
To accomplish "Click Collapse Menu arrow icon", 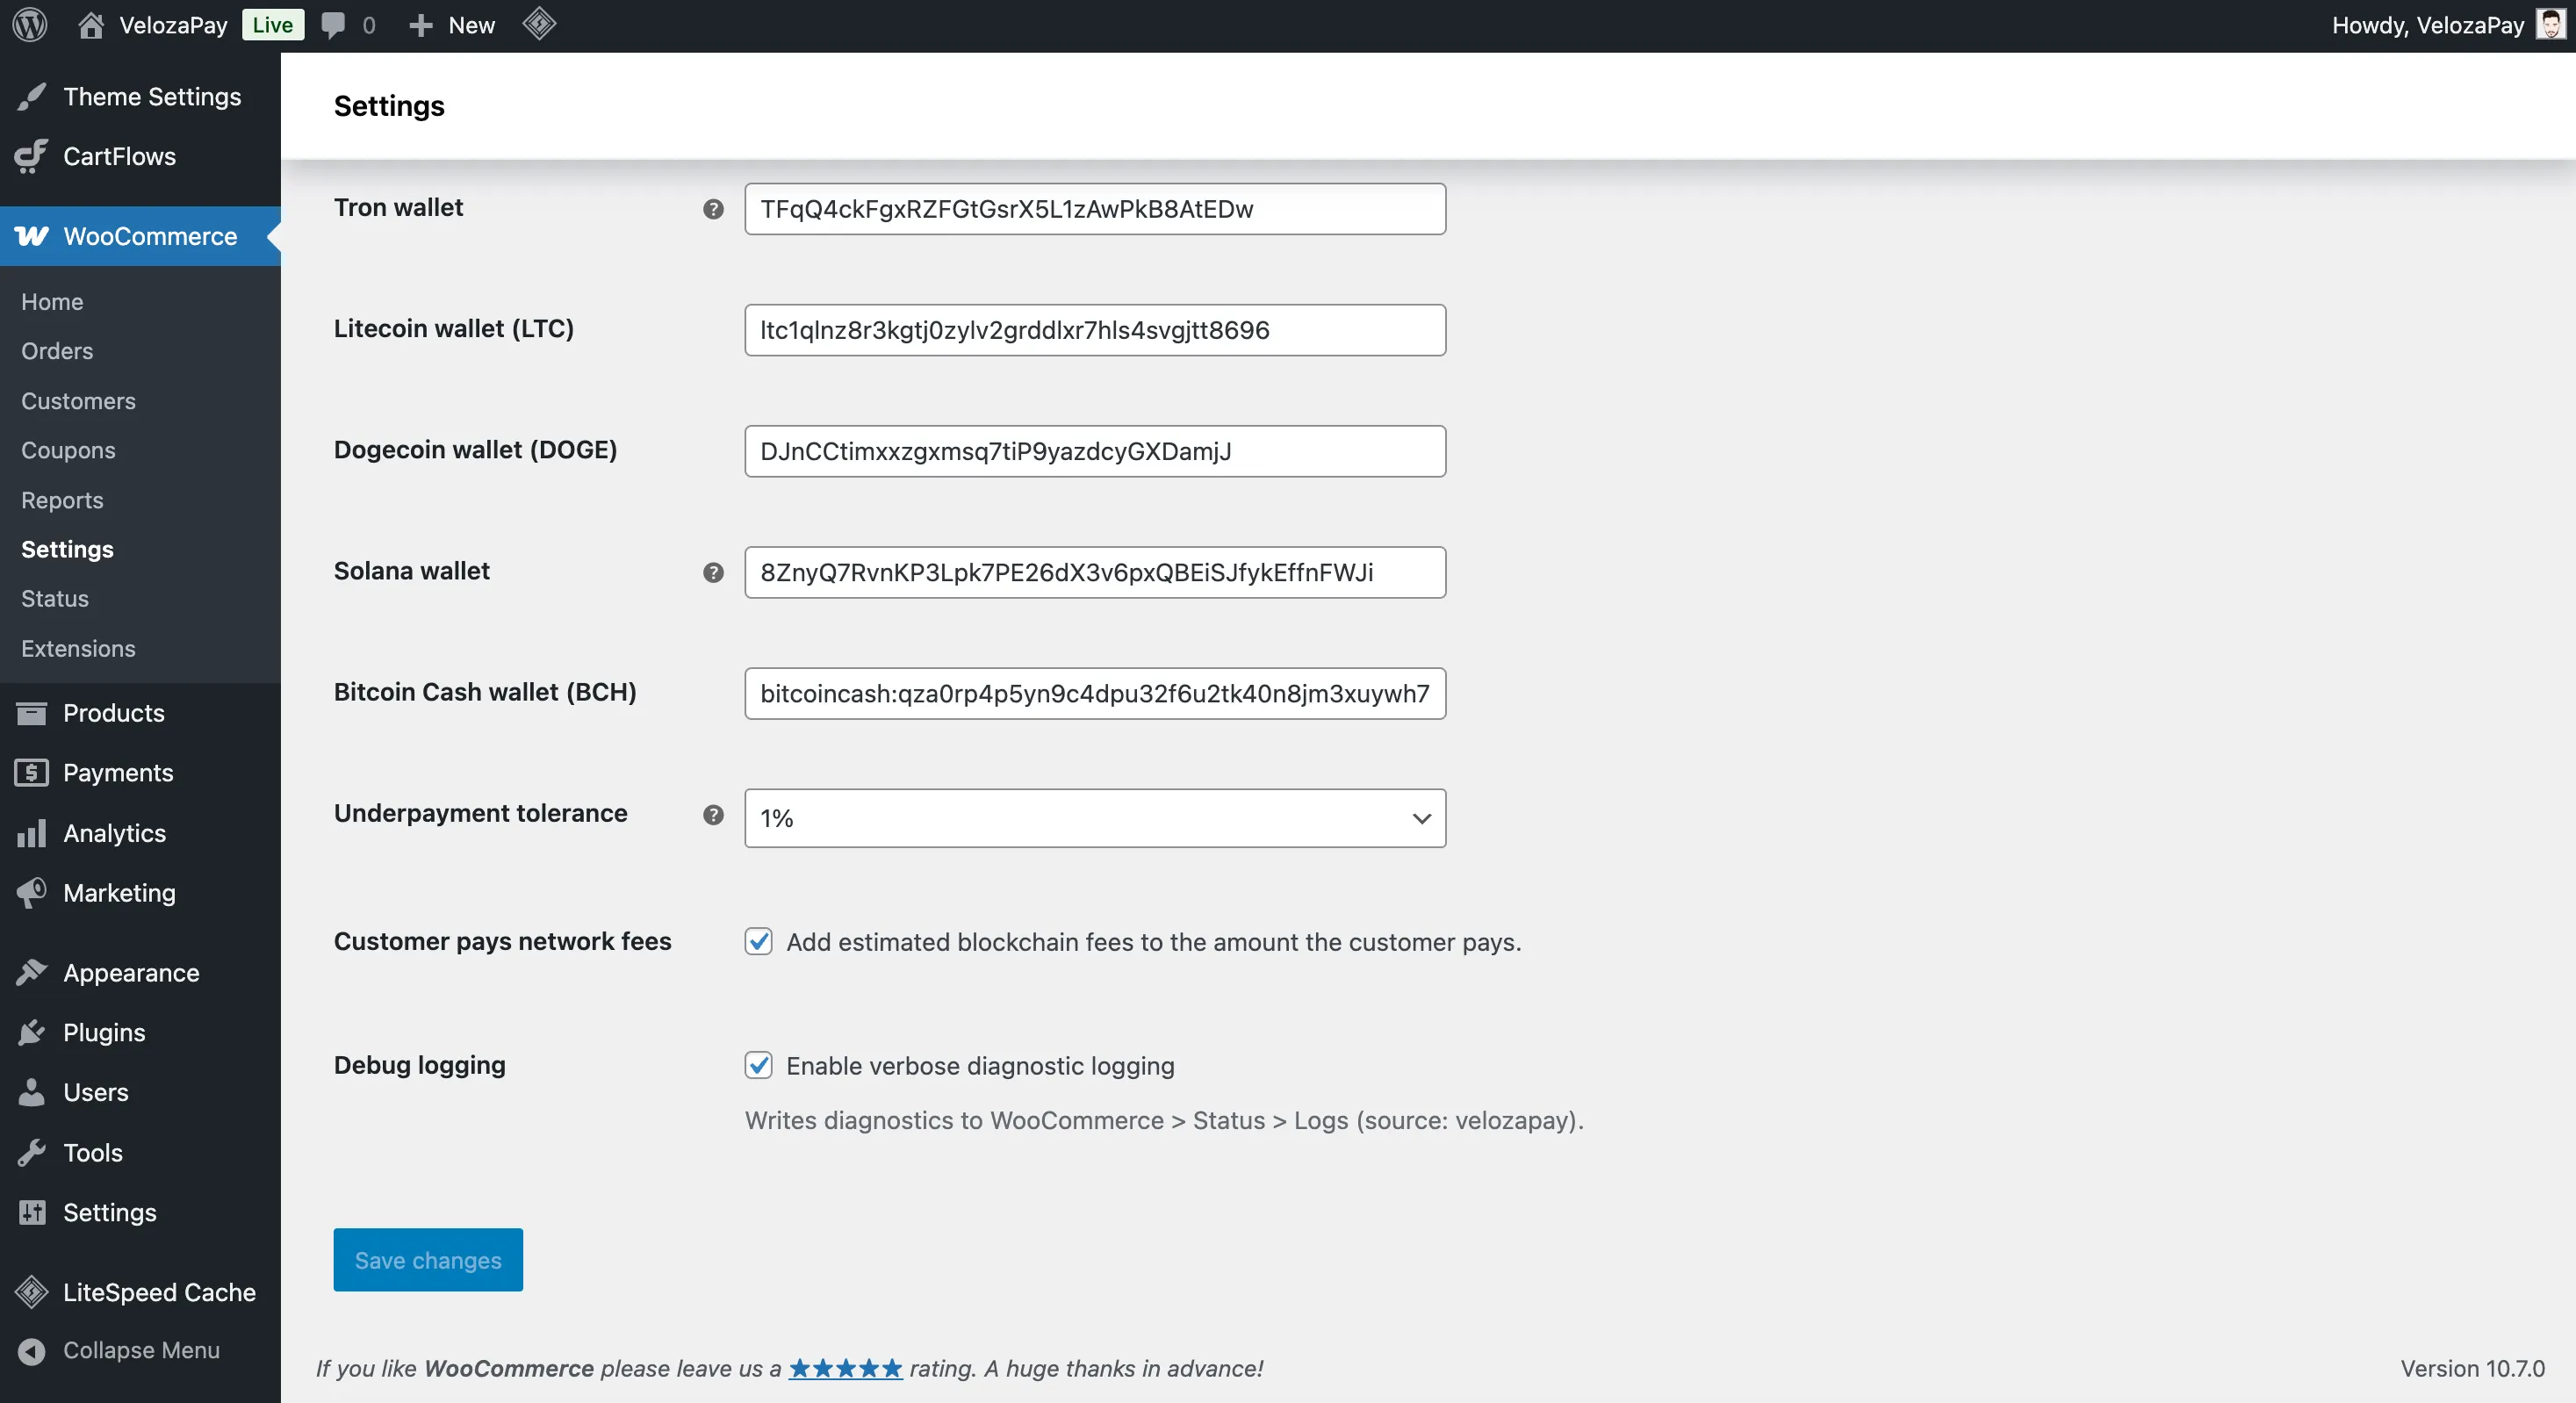I will pos(31,1351).
